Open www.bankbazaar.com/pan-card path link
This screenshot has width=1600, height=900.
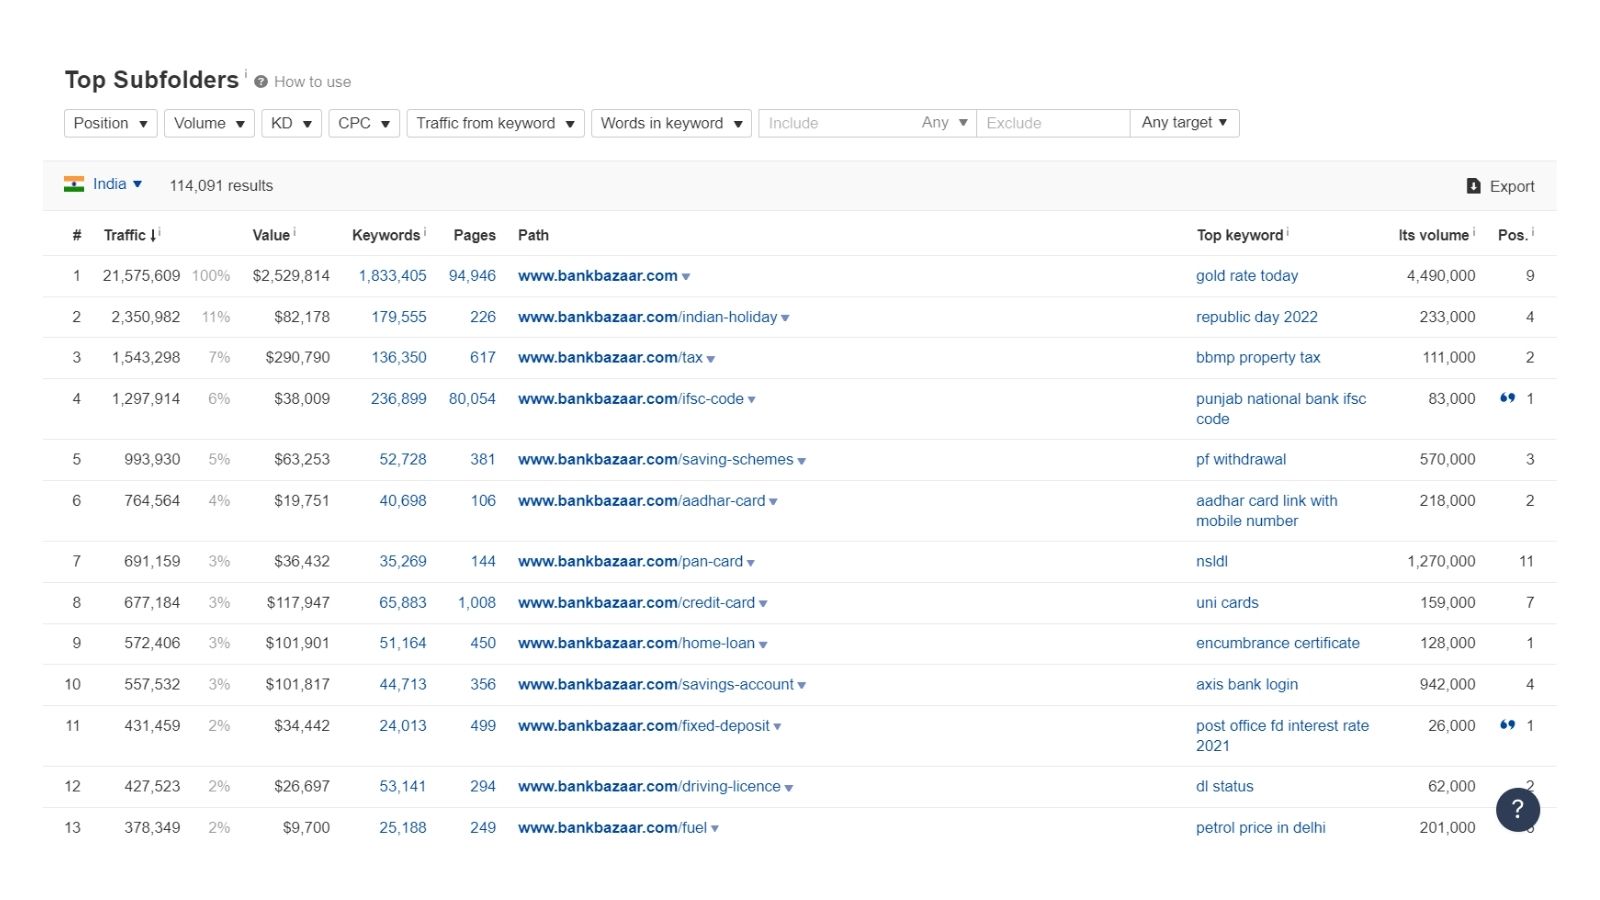tap(631, 561)
